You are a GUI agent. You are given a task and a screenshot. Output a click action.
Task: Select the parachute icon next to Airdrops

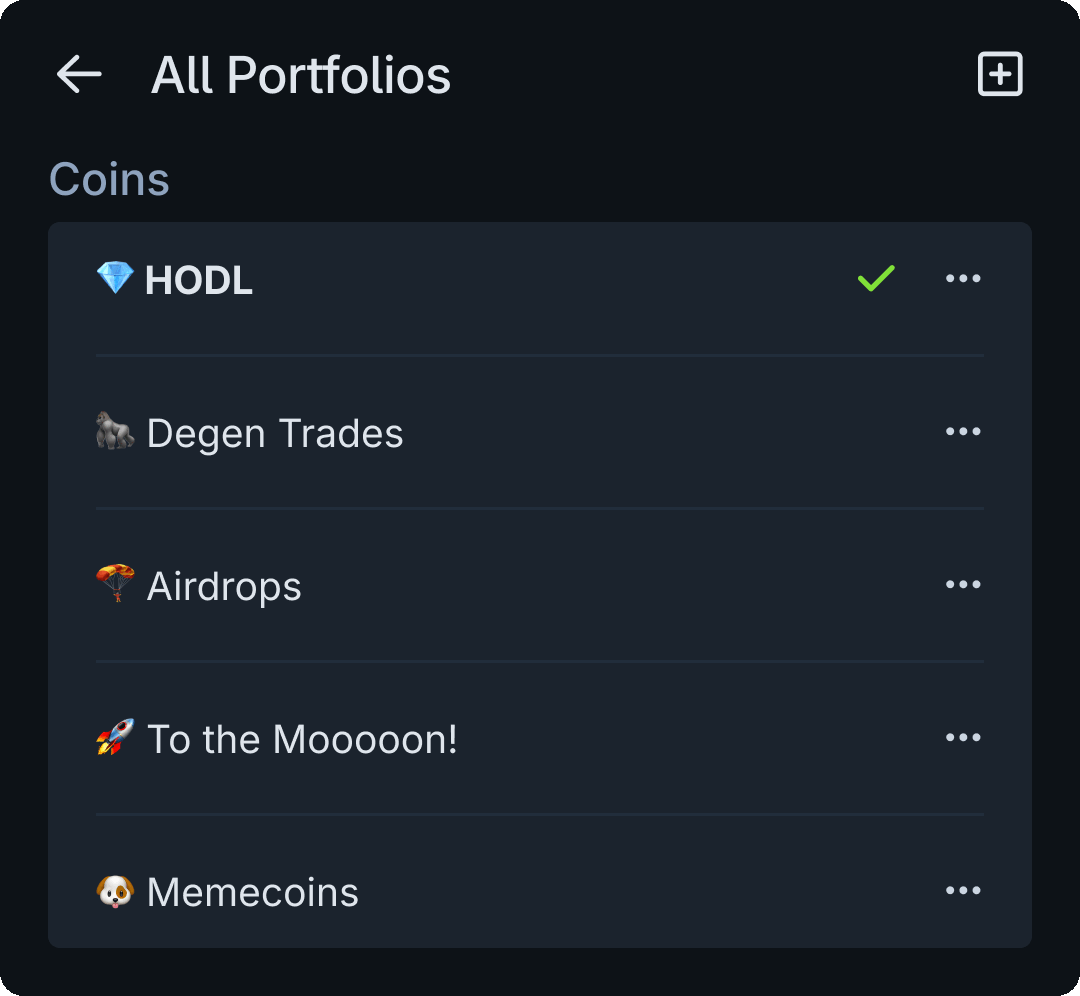[115, 584]
